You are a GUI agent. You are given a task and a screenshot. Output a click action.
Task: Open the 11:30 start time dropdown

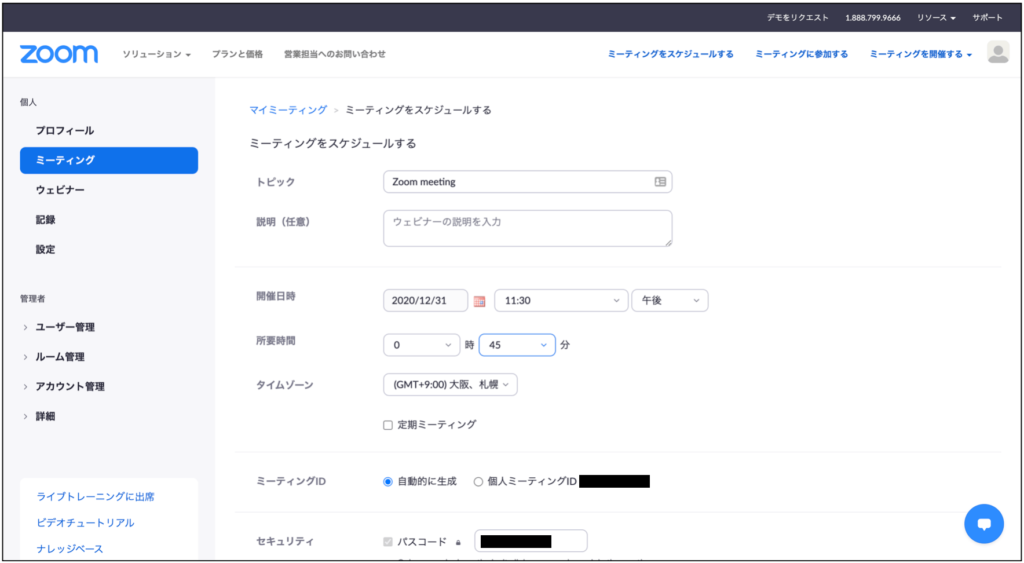tap(560, 300)
